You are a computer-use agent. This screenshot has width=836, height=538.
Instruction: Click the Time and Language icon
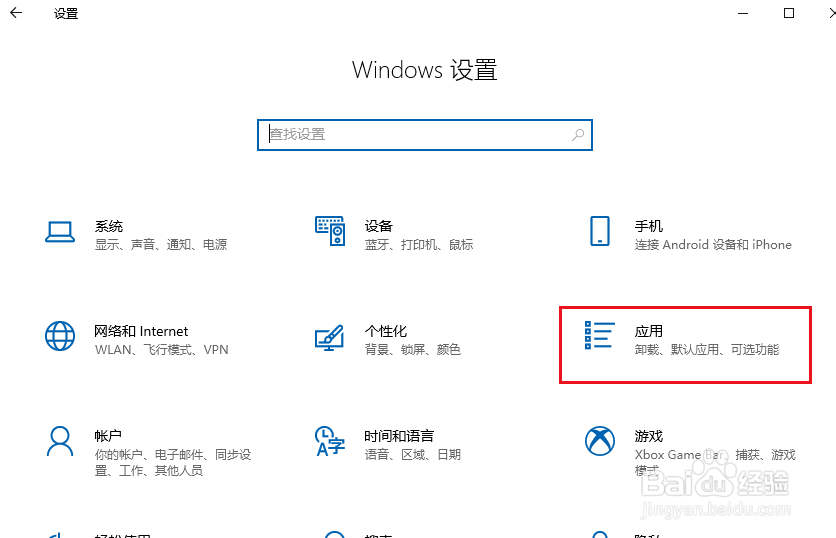point(330,441)
